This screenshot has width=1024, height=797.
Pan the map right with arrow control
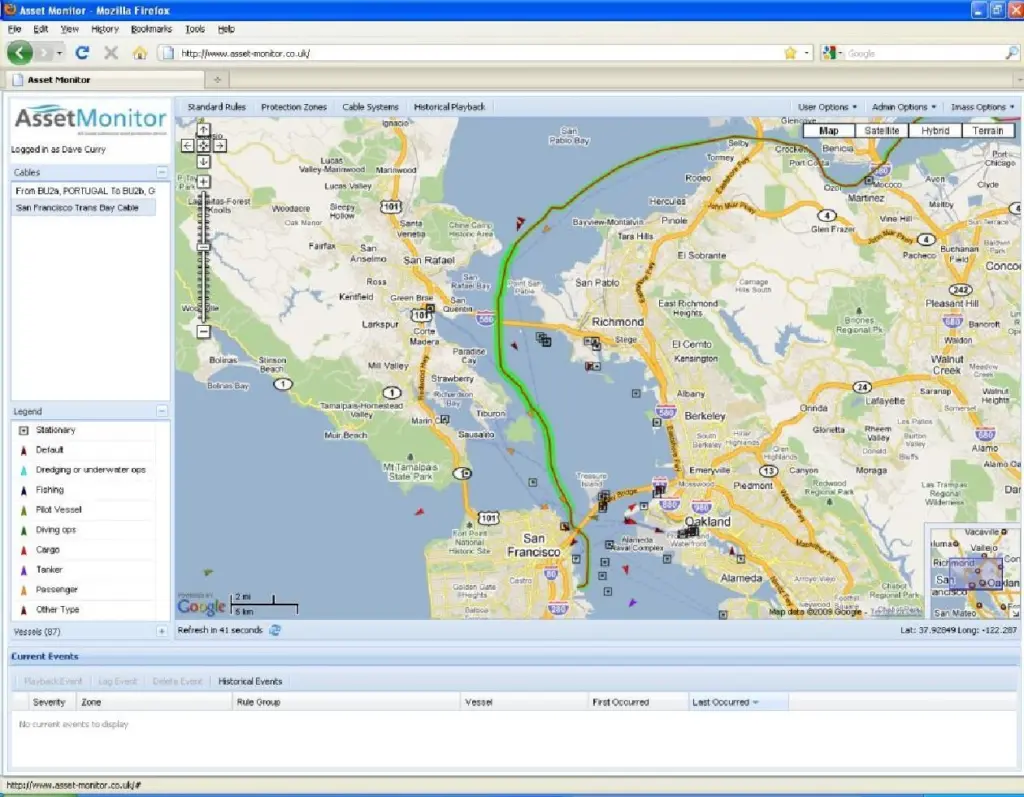pos(220,145)
